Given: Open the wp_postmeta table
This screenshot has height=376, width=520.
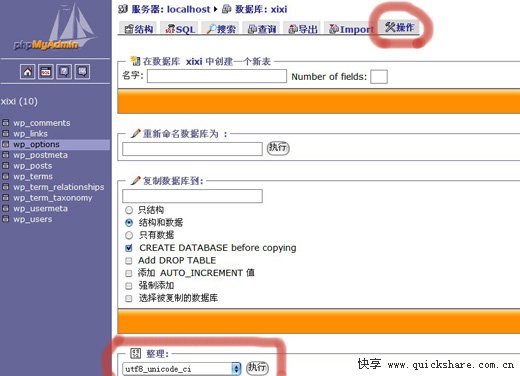Looking at the screenshot, I should (x=40, y=155).
